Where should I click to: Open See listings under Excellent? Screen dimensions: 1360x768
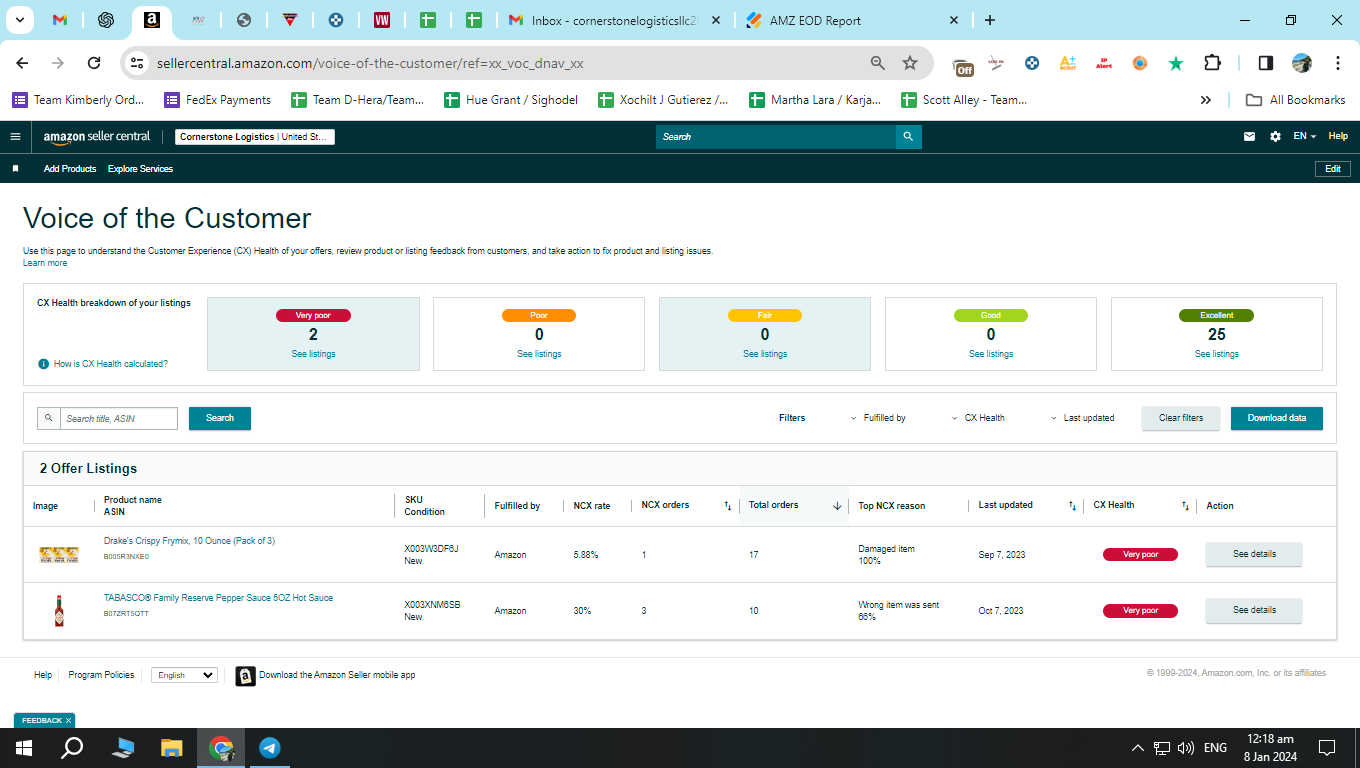[1217, 354]
